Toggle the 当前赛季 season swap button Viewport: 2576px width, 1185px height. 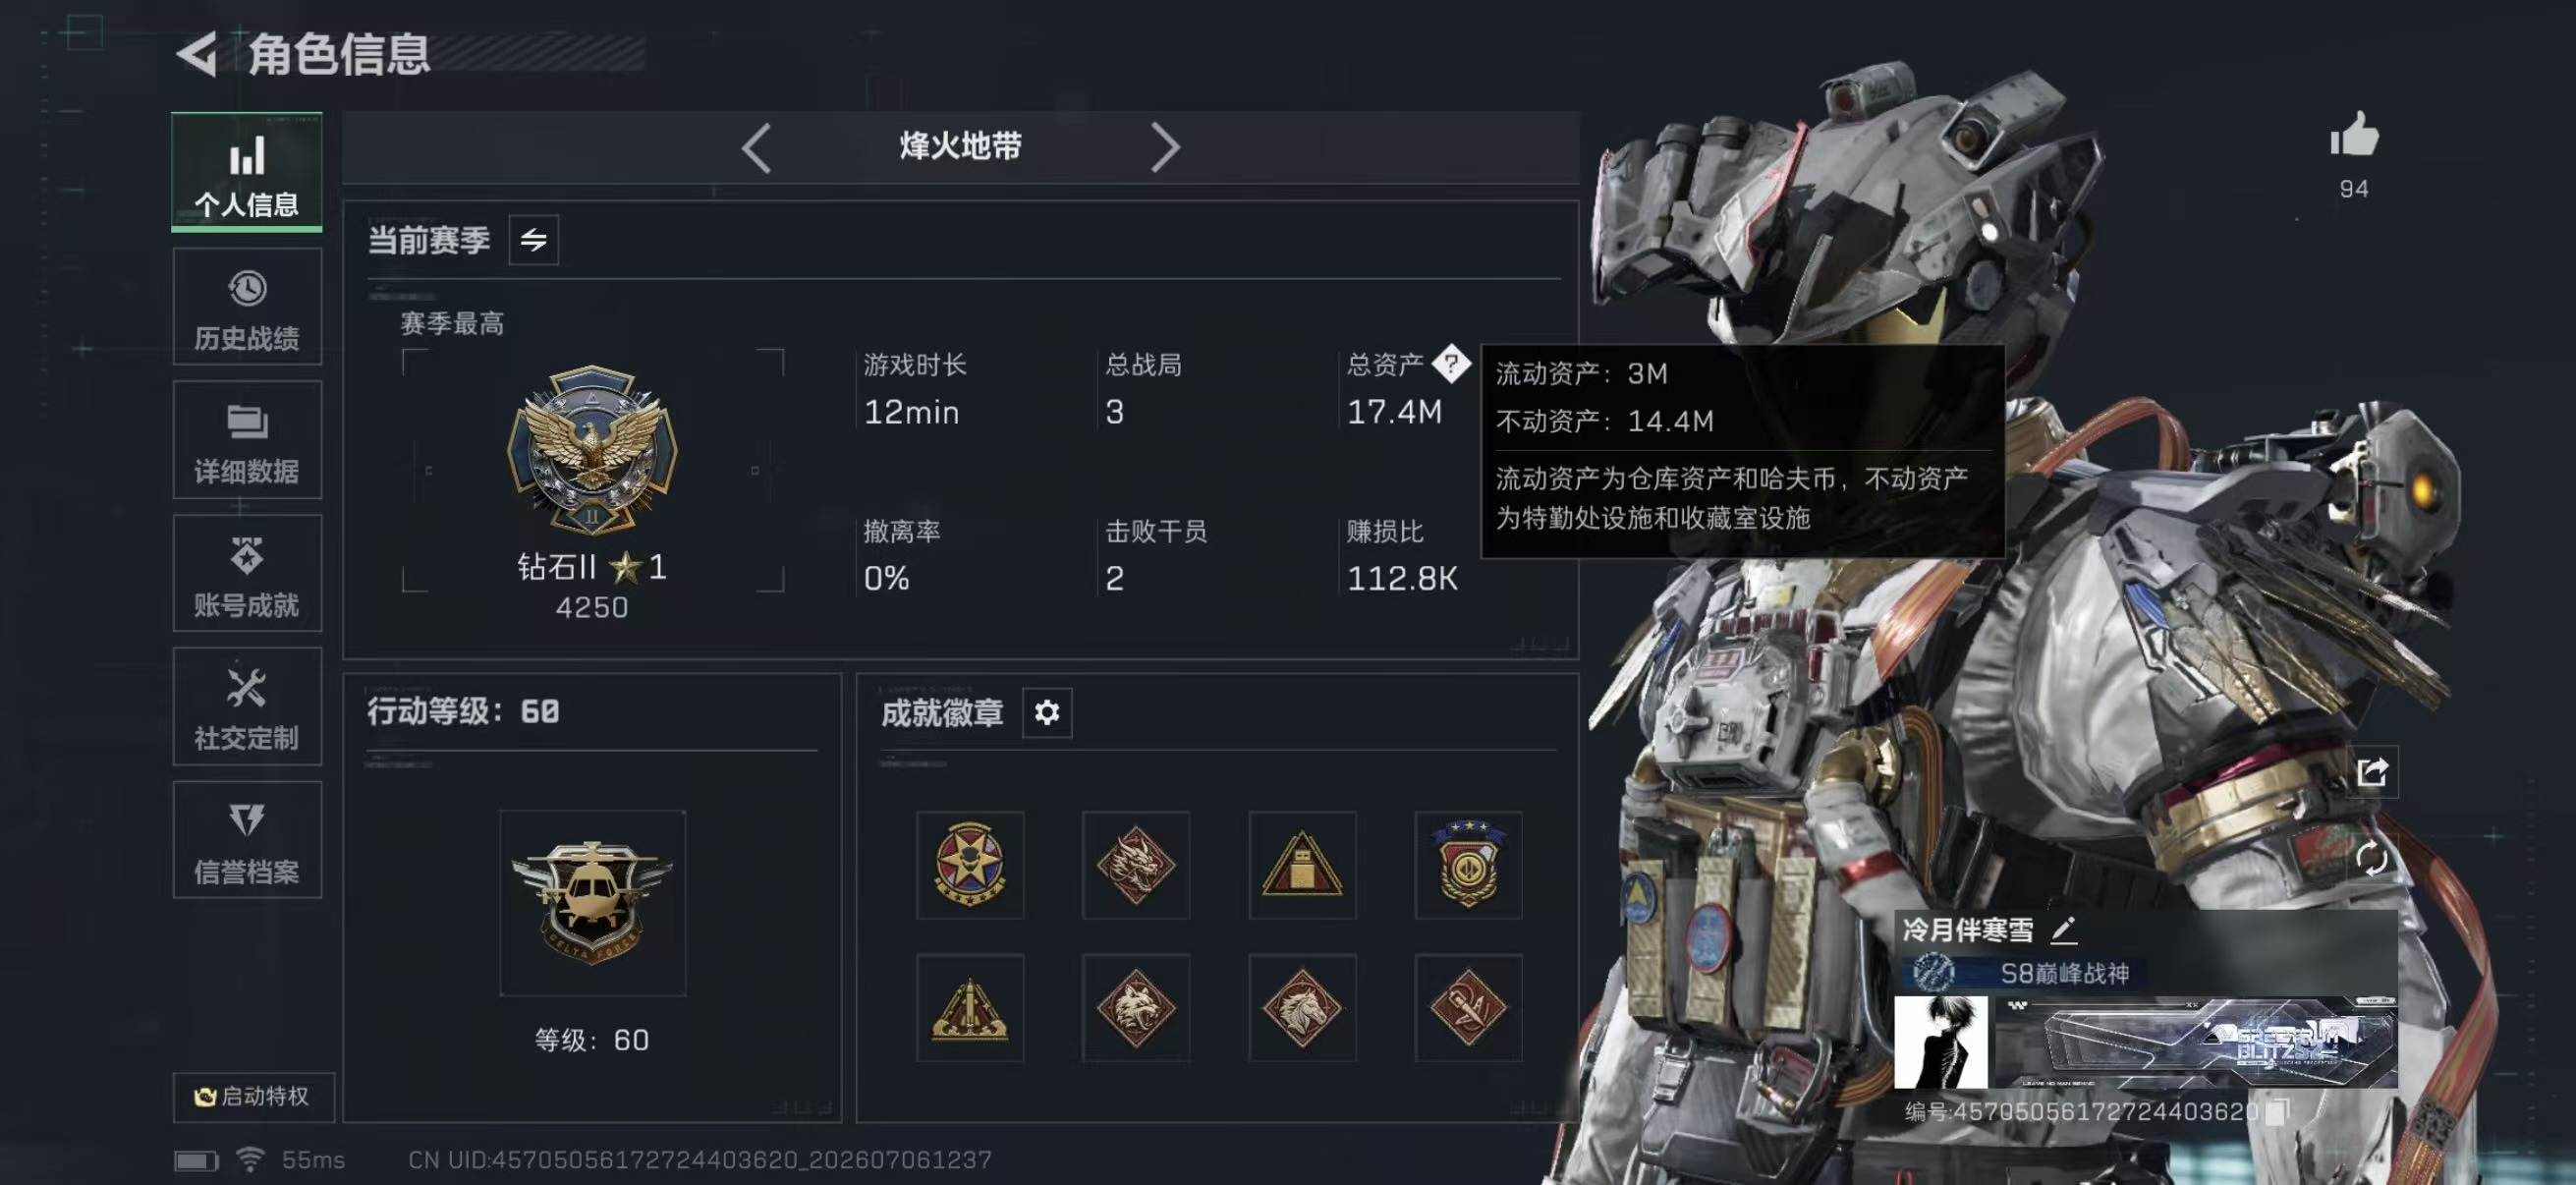(533, 240)
